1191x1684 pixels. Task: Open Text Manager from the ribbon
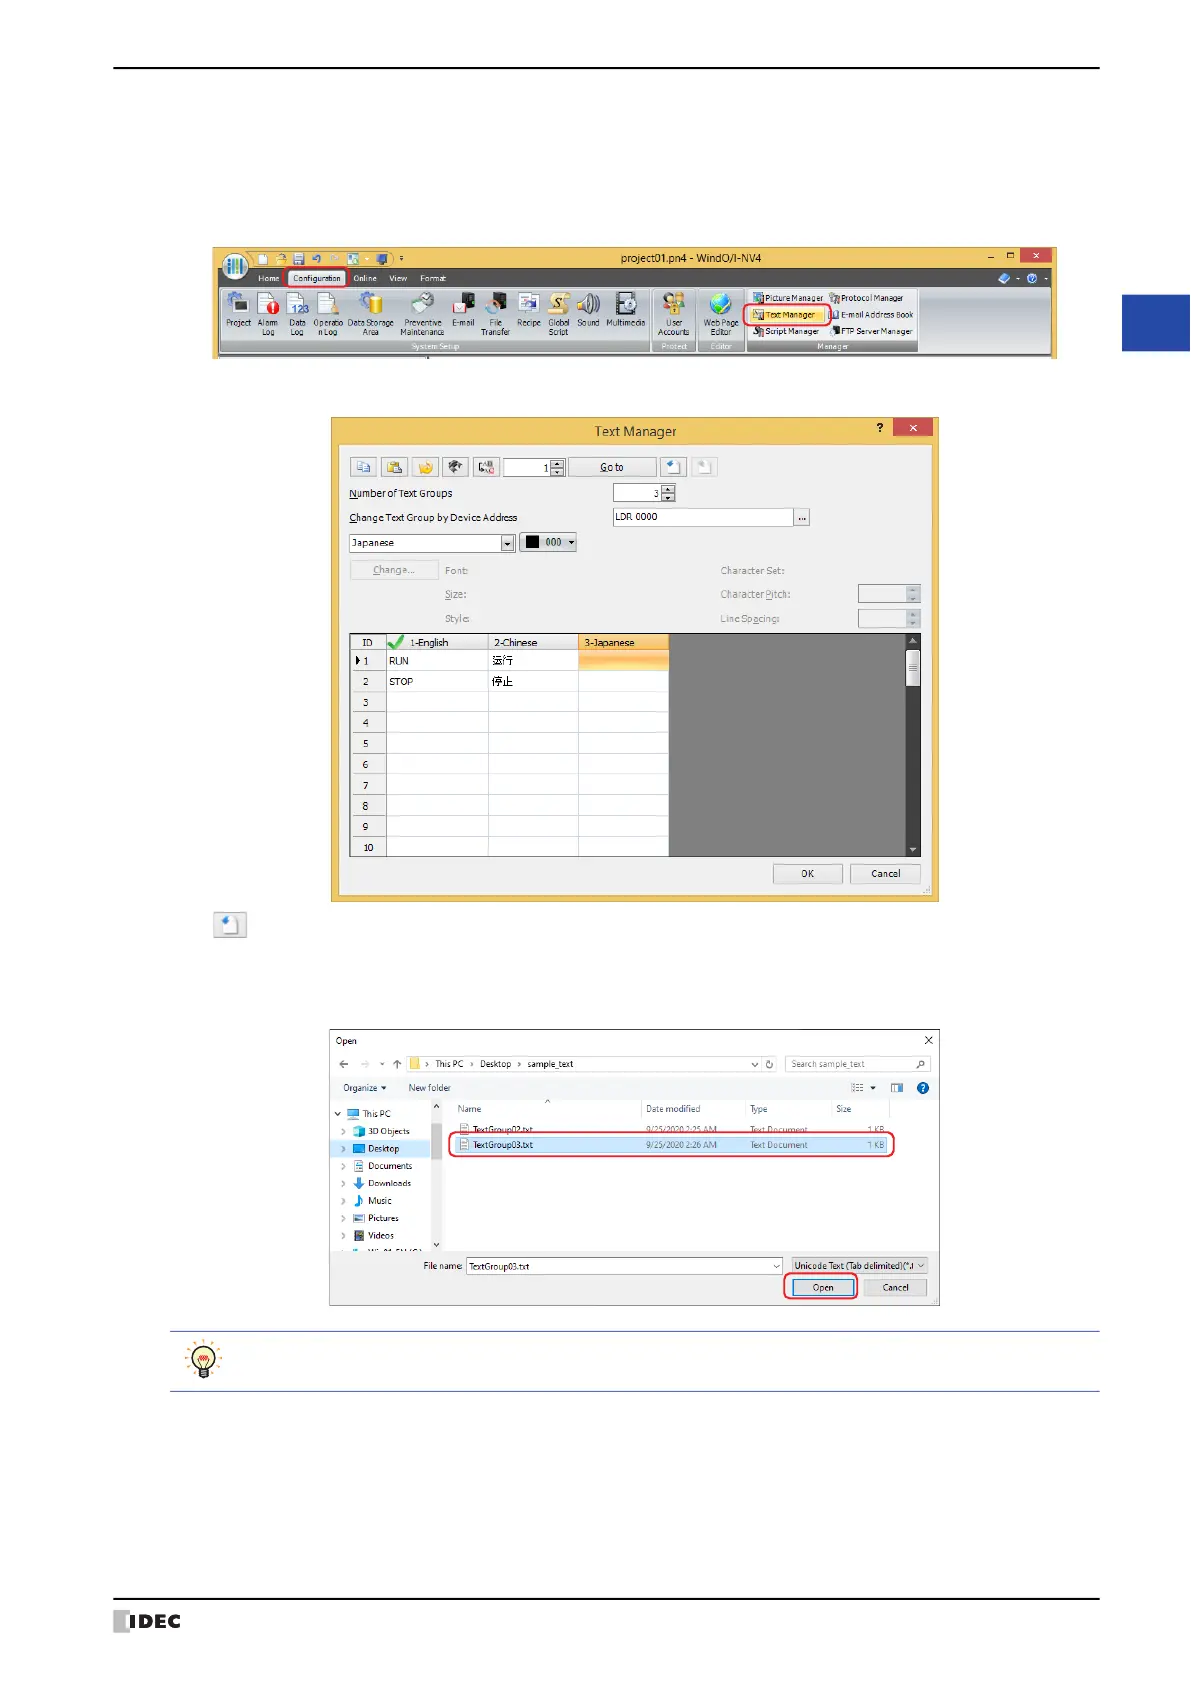click(x=785, y=315)
